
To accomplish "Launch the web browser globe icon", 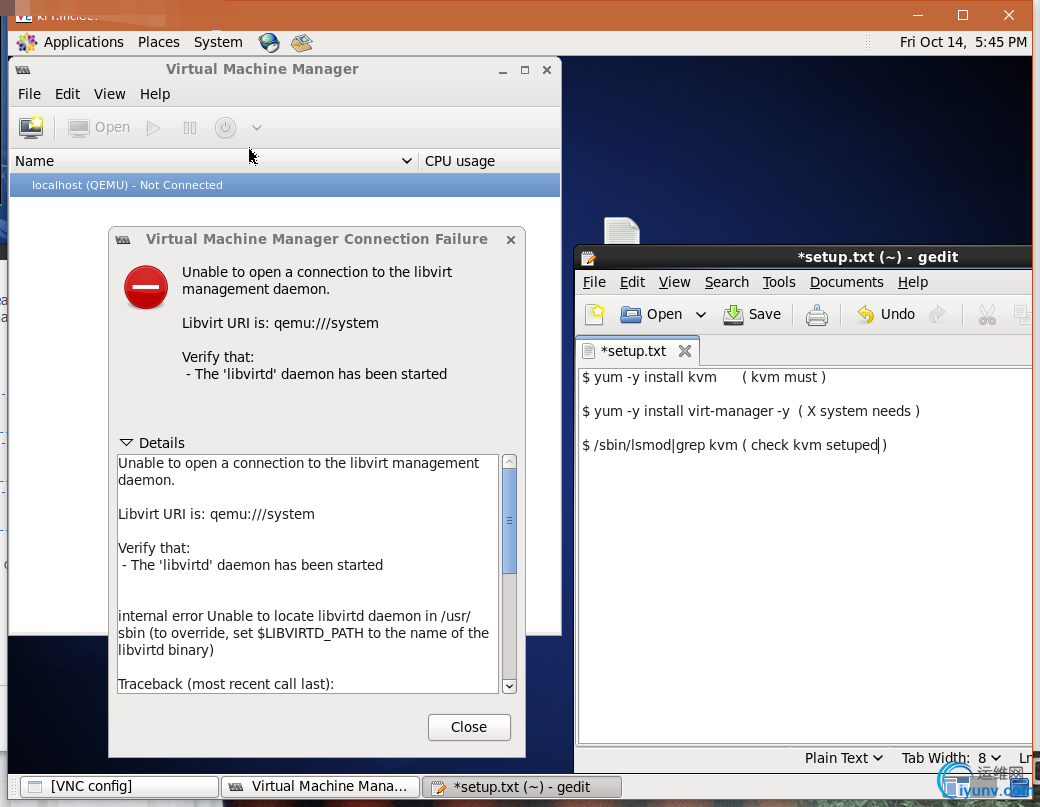I will click(x=268, y=42).
